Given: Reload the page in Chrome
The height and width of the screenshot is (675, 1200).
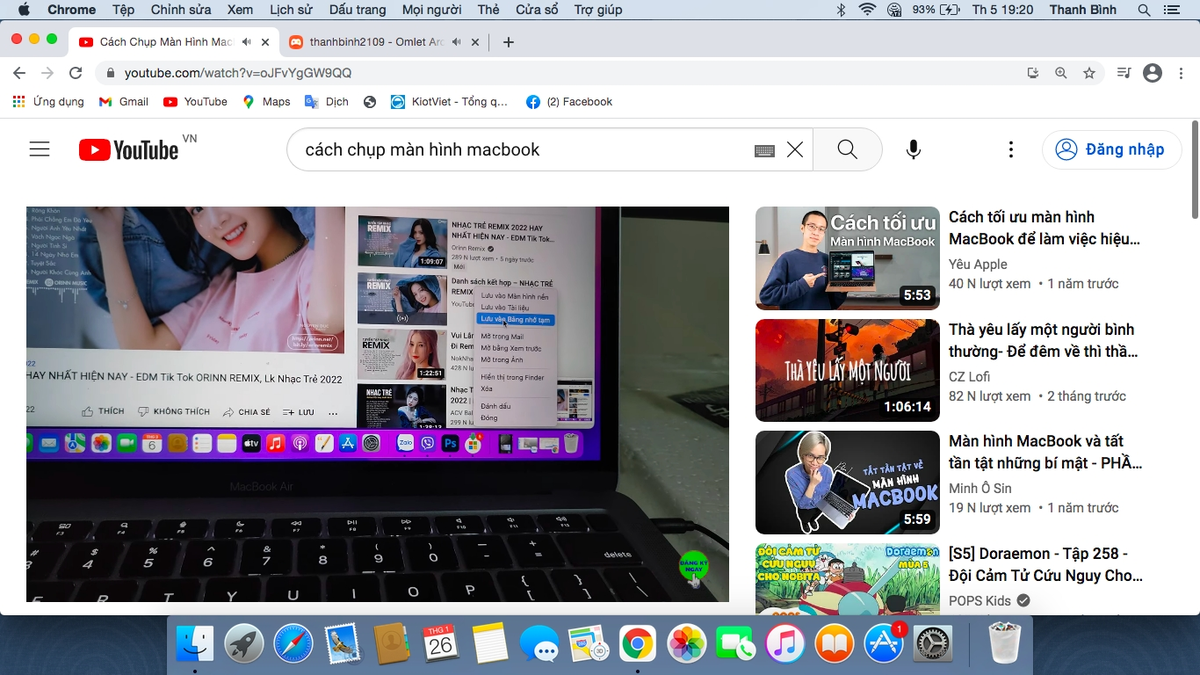Looking at the screenshot, I should tap(75, 73).
